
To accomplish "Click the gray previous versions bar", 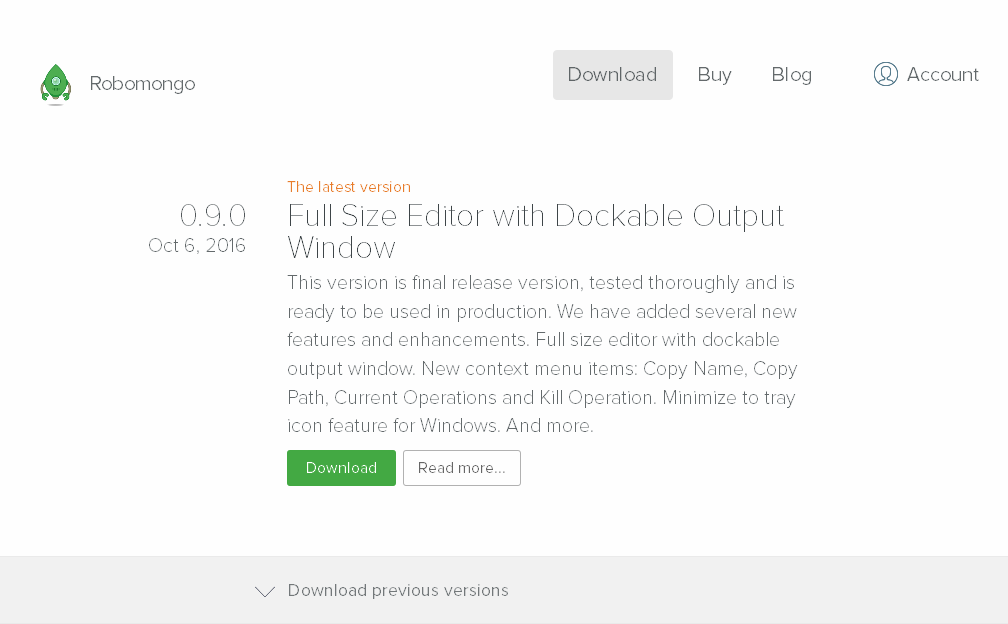I will click(x=504, y=590).
